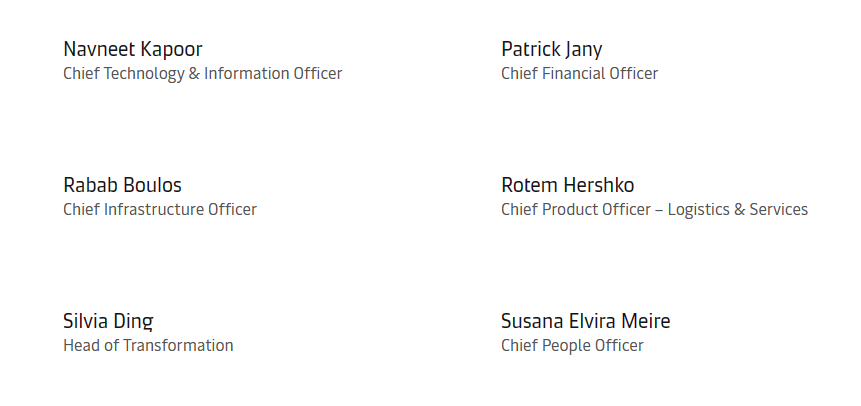This screenshot has height=406, width=861.
Task: Click the Head of Transformation title
Action: (148, 345)
